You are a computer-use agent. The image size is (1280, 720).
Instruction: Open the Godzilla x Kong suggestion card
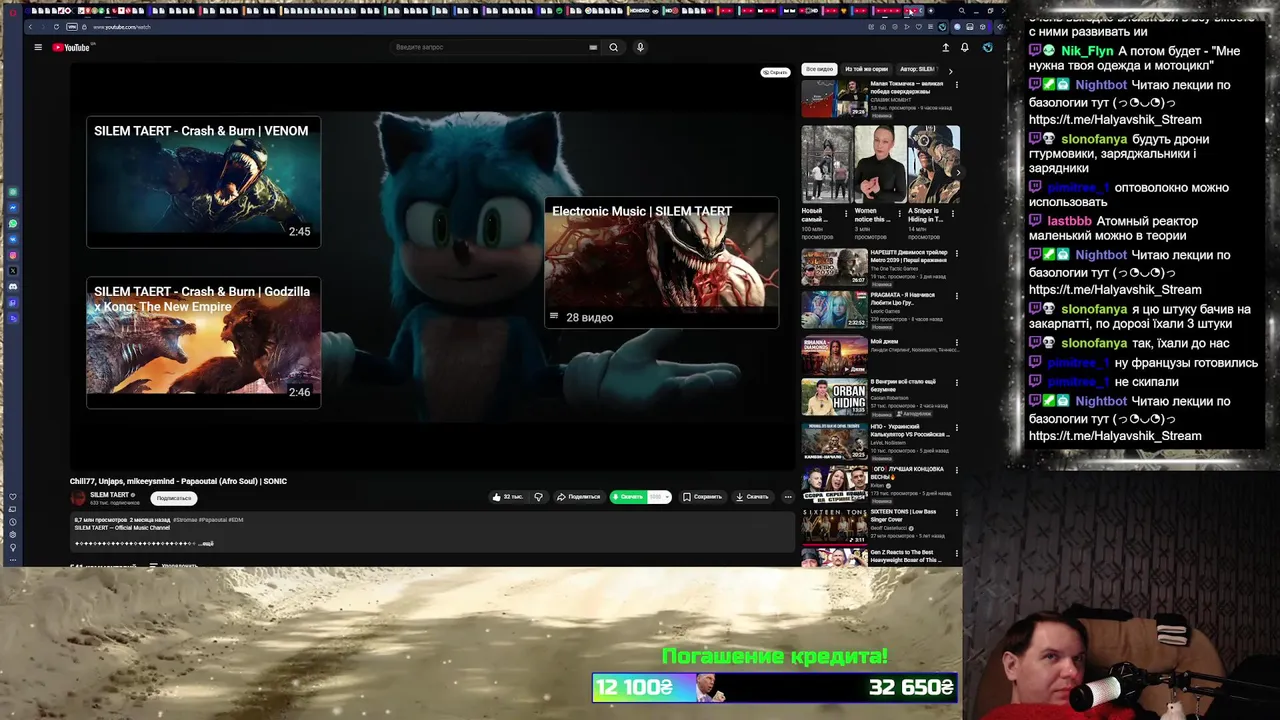203,343
